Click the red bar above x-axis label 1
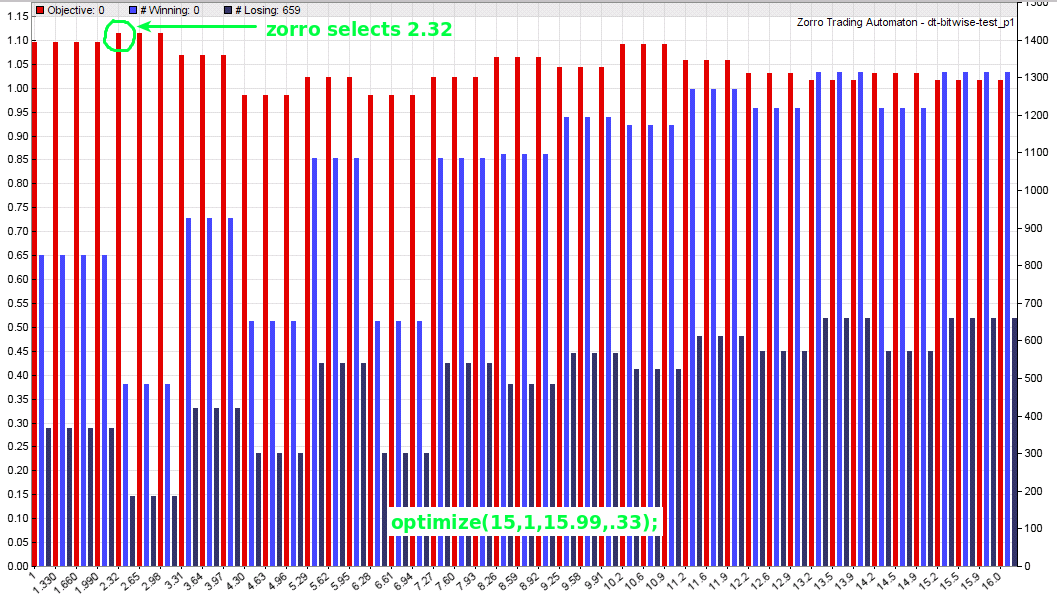The height and width of the screenshot is (597, 1057). [35, 300]
